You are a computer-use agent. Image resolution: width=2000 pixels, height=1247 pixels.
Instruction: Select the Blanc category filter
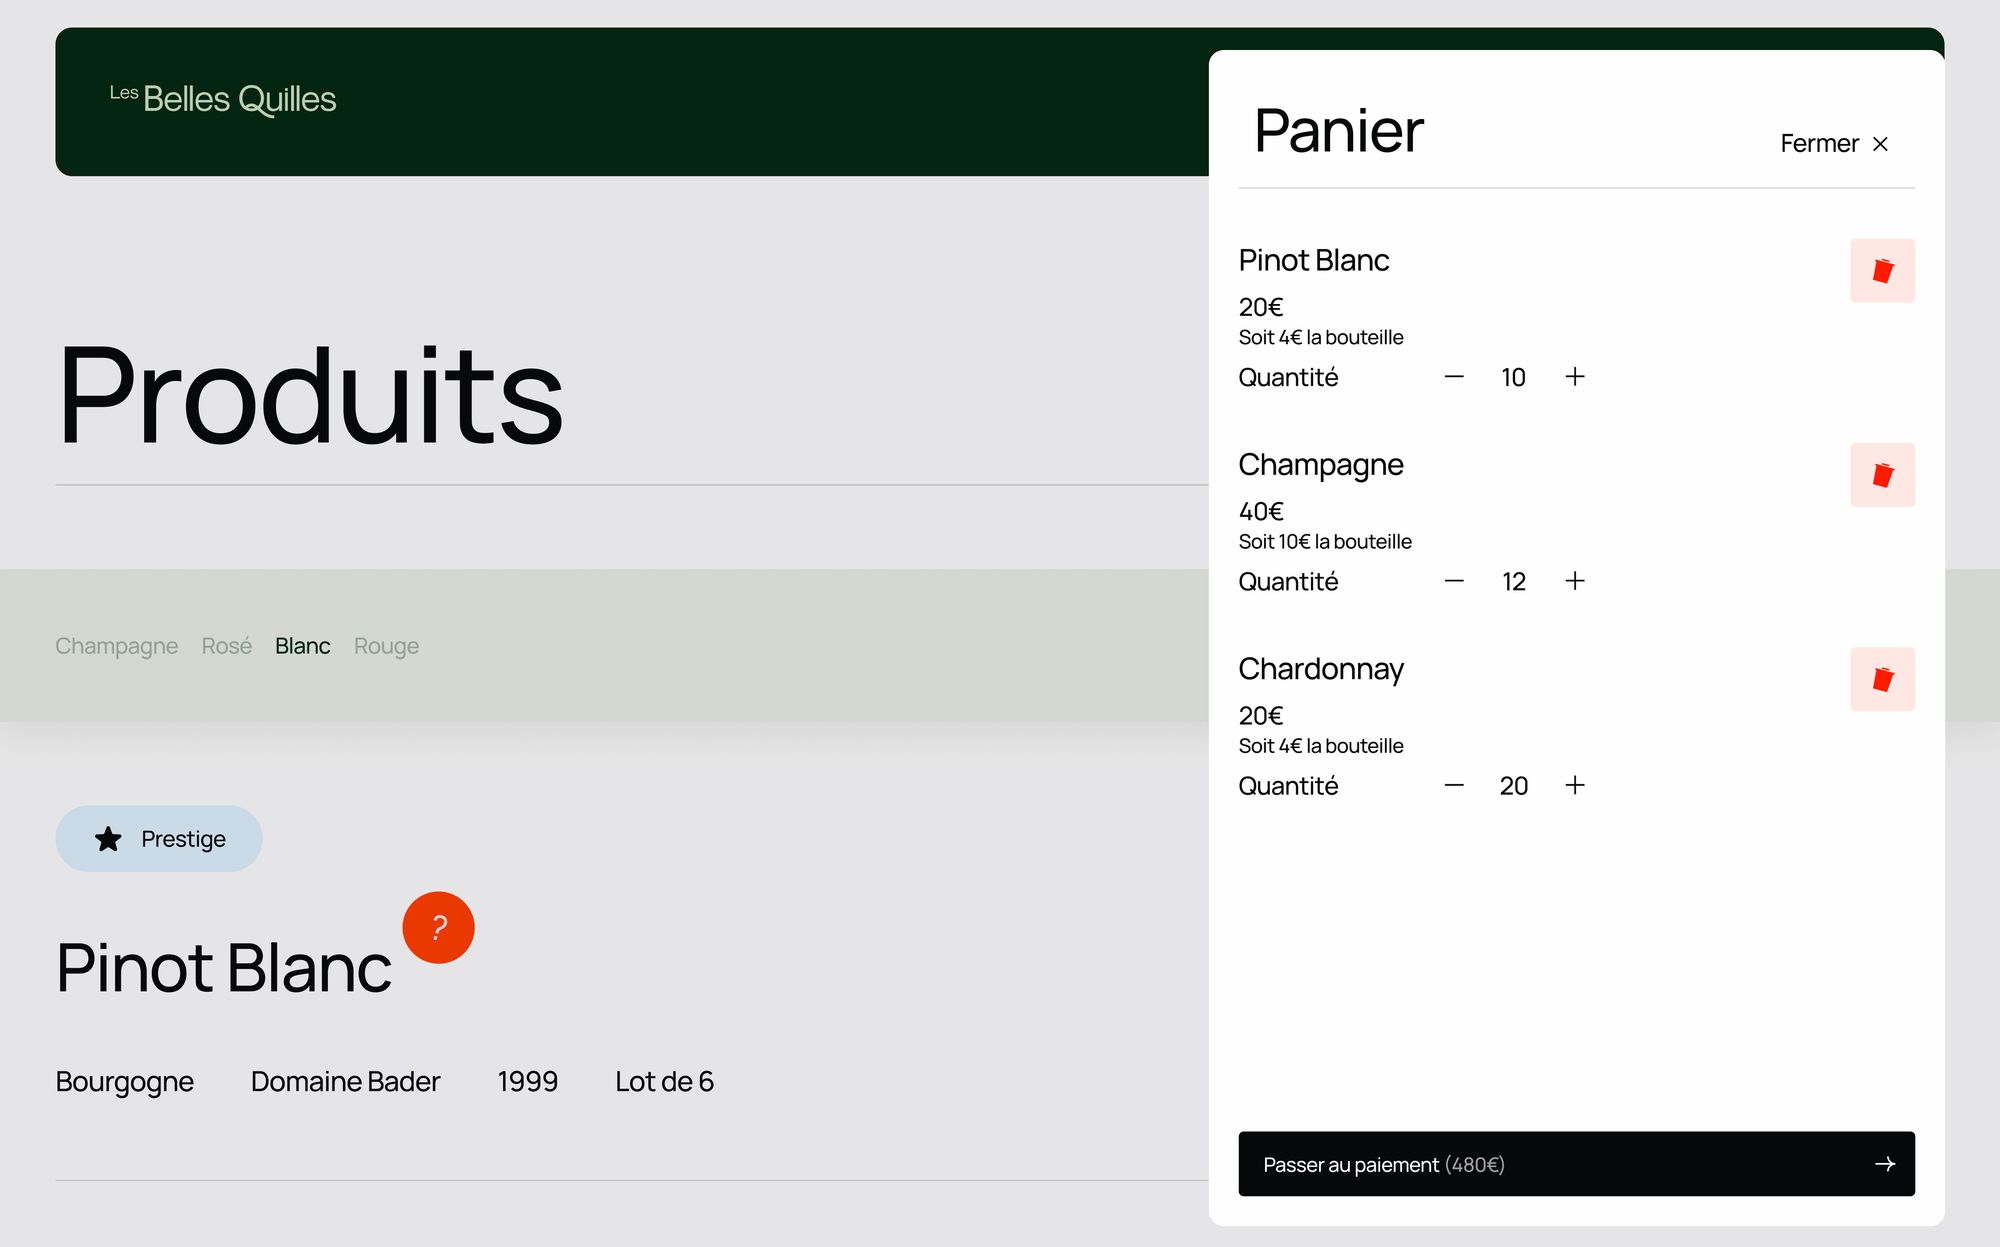(x=302, y=646)
